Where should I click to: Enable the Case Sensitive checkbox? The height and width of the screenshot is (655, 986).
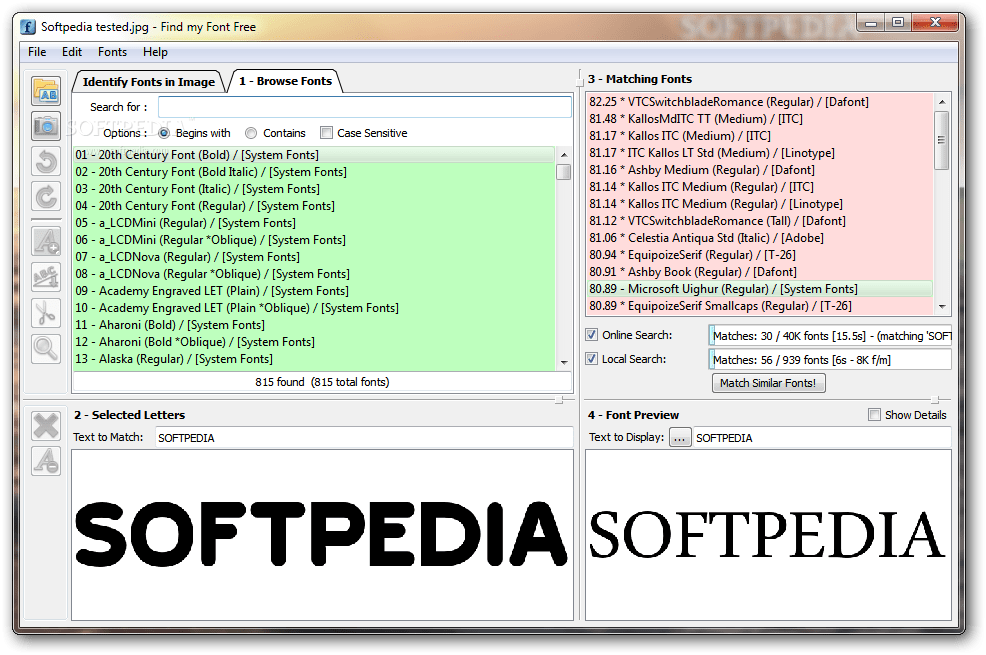tap(326, 133)
